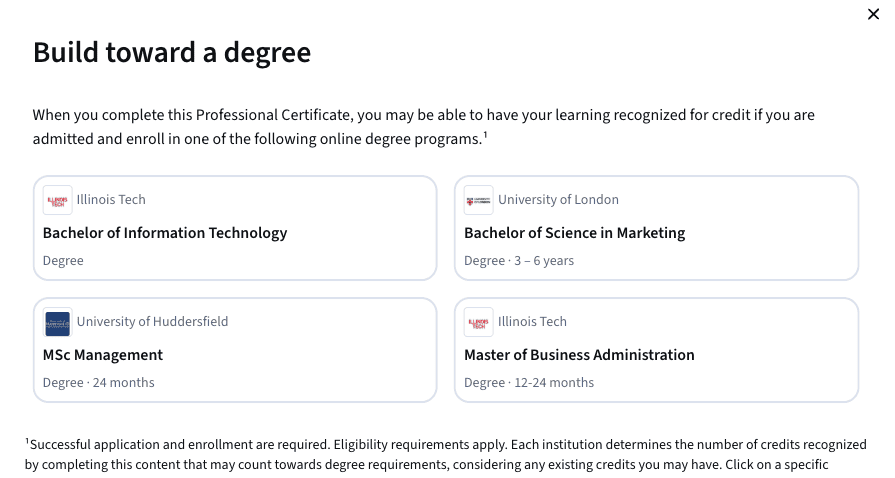Click Illinois Tech name above Bachelor of Information Technology
Screen dimensions: 895x478
(111, 200)
